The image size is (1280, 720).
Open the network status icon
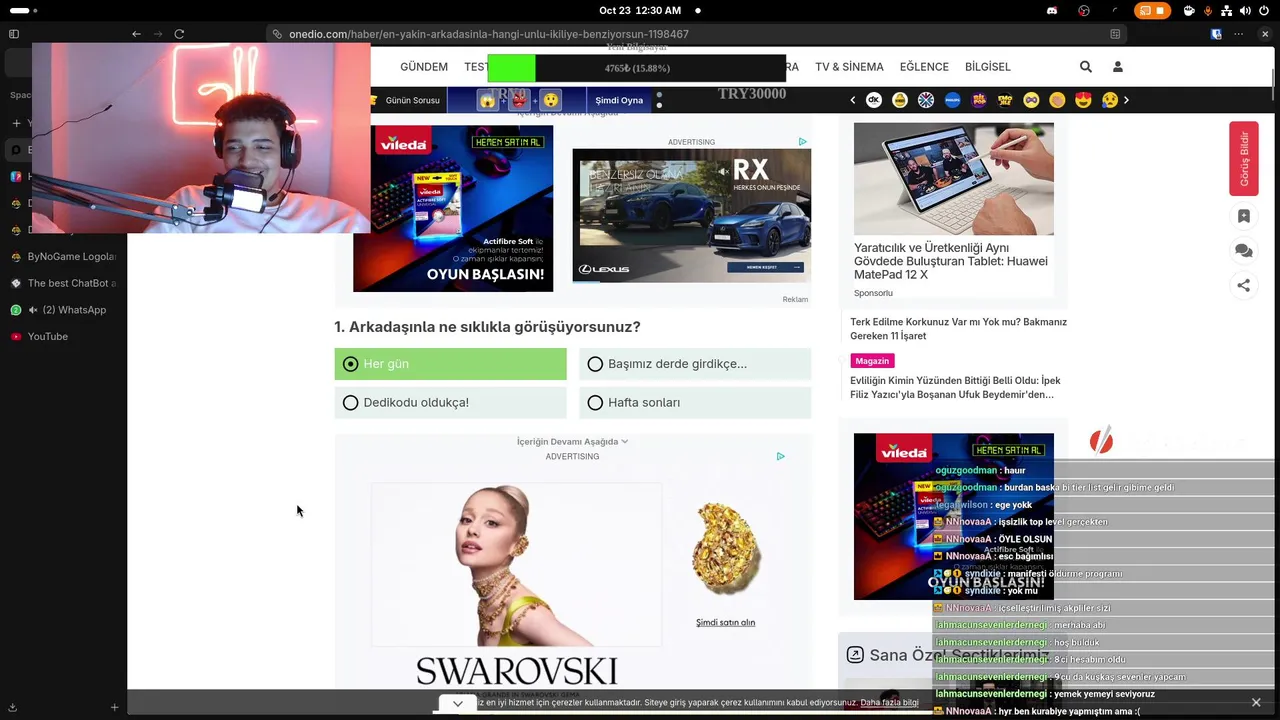pyautogui.click(x=1225, y=10)
